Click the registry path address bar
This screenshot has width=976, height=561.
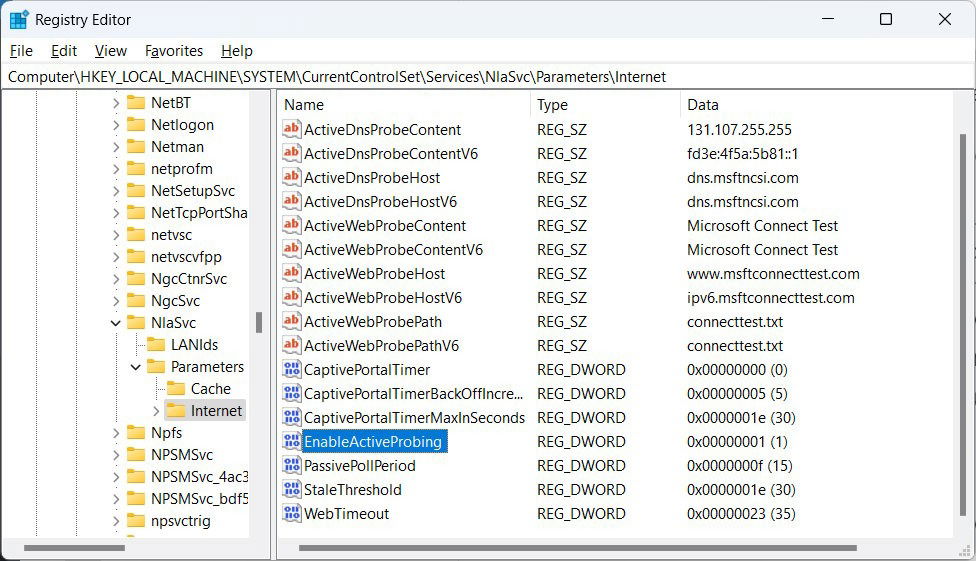(488, 77)
